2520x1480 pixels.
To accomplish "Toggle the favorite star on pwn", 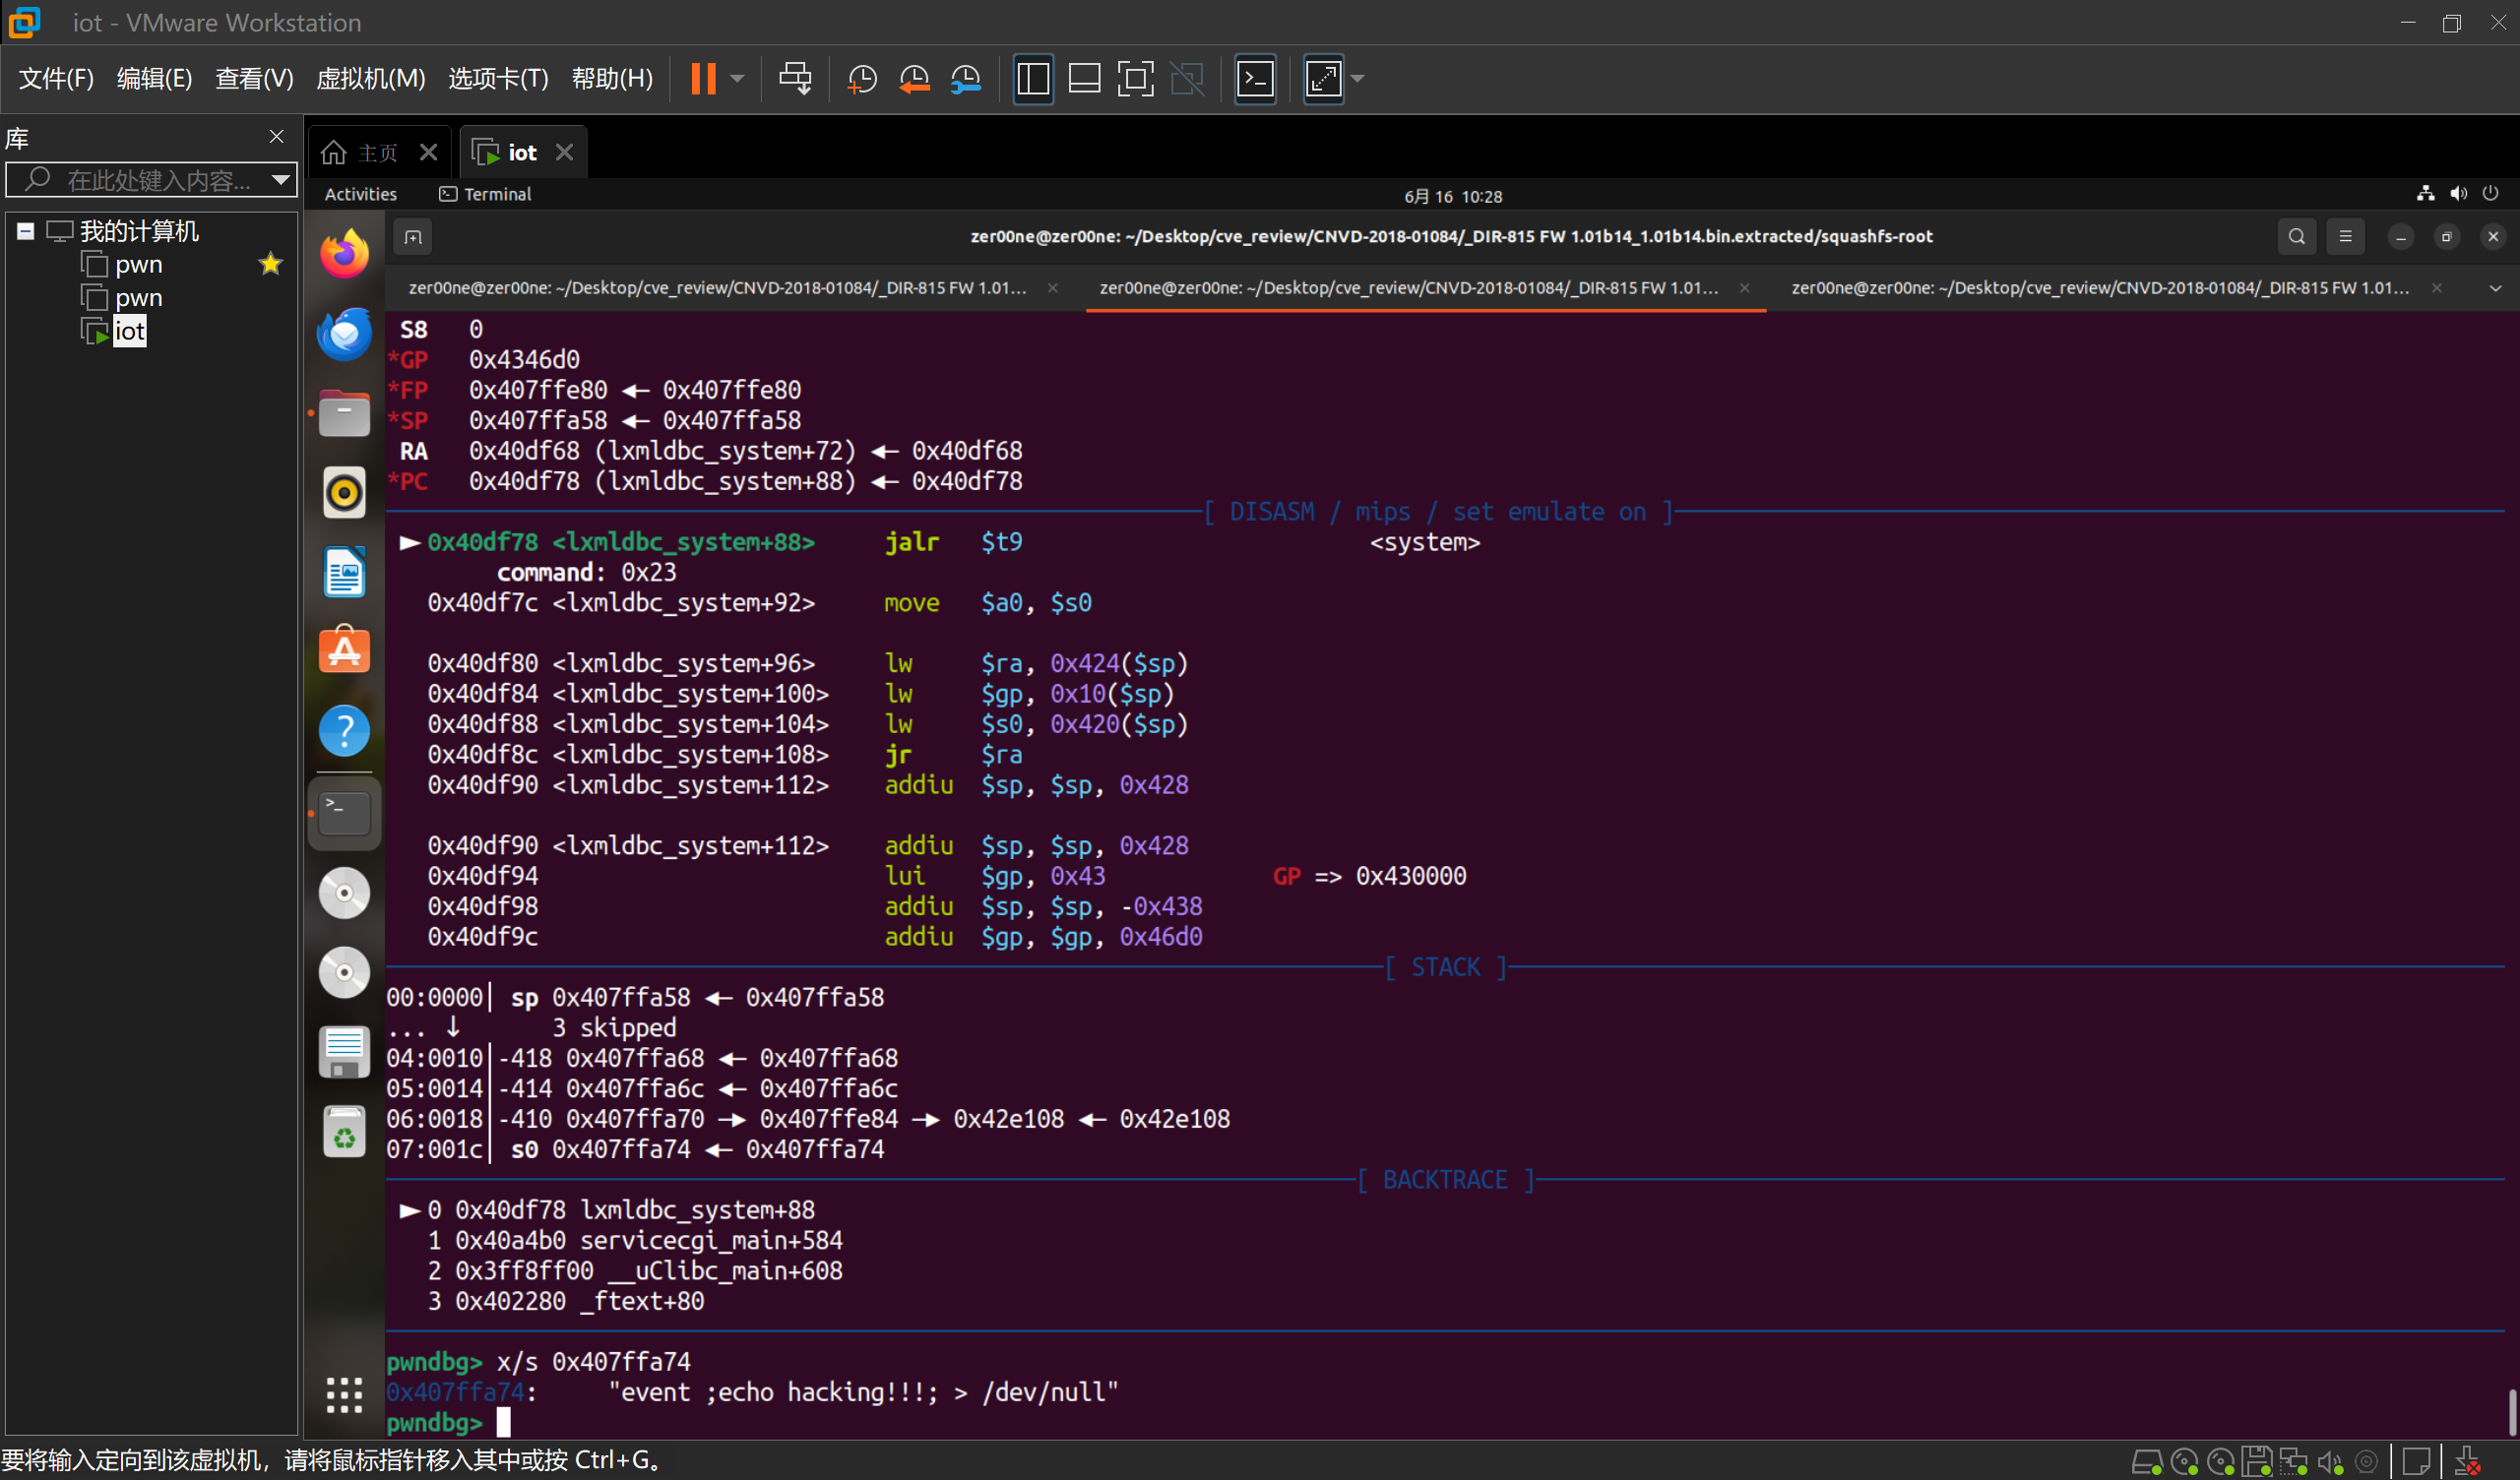I will pos(270,264).
